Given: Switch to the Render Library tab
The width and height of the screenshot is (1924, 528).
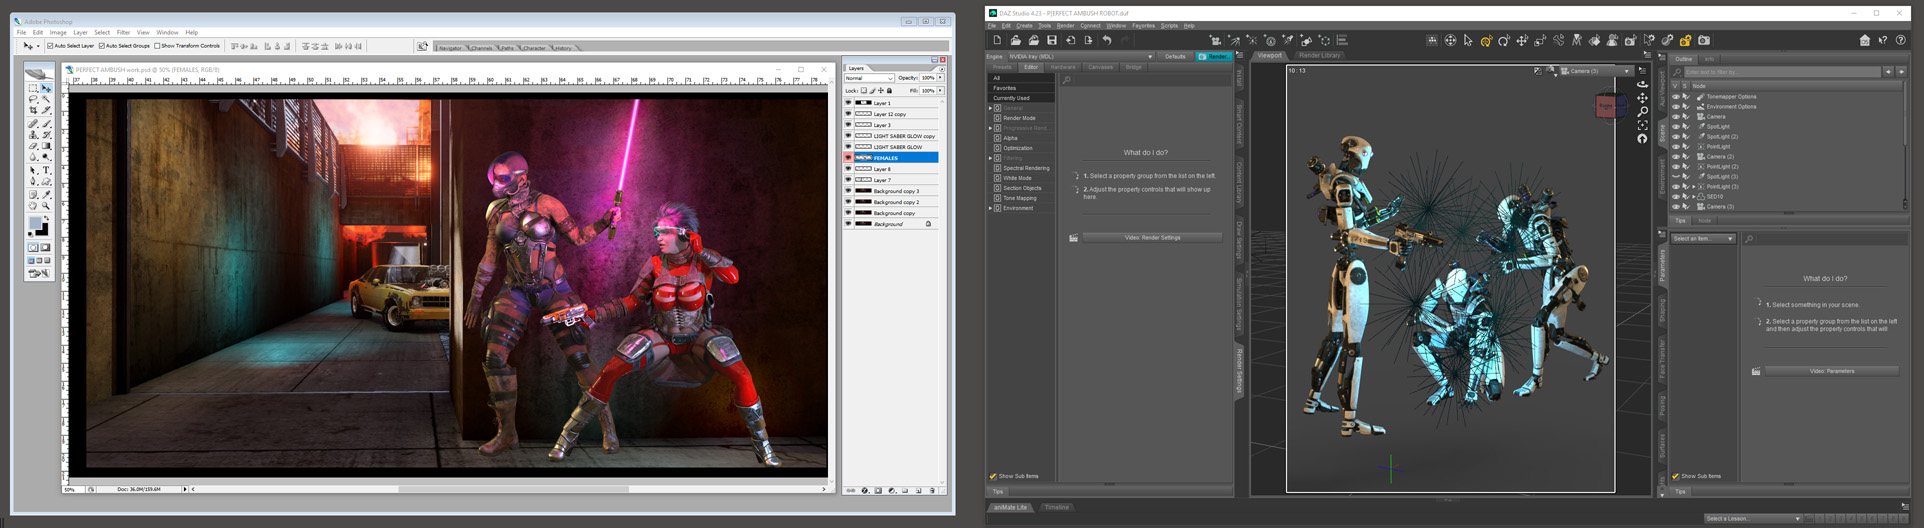Looking at the screenshot, I should (1319, 56).
